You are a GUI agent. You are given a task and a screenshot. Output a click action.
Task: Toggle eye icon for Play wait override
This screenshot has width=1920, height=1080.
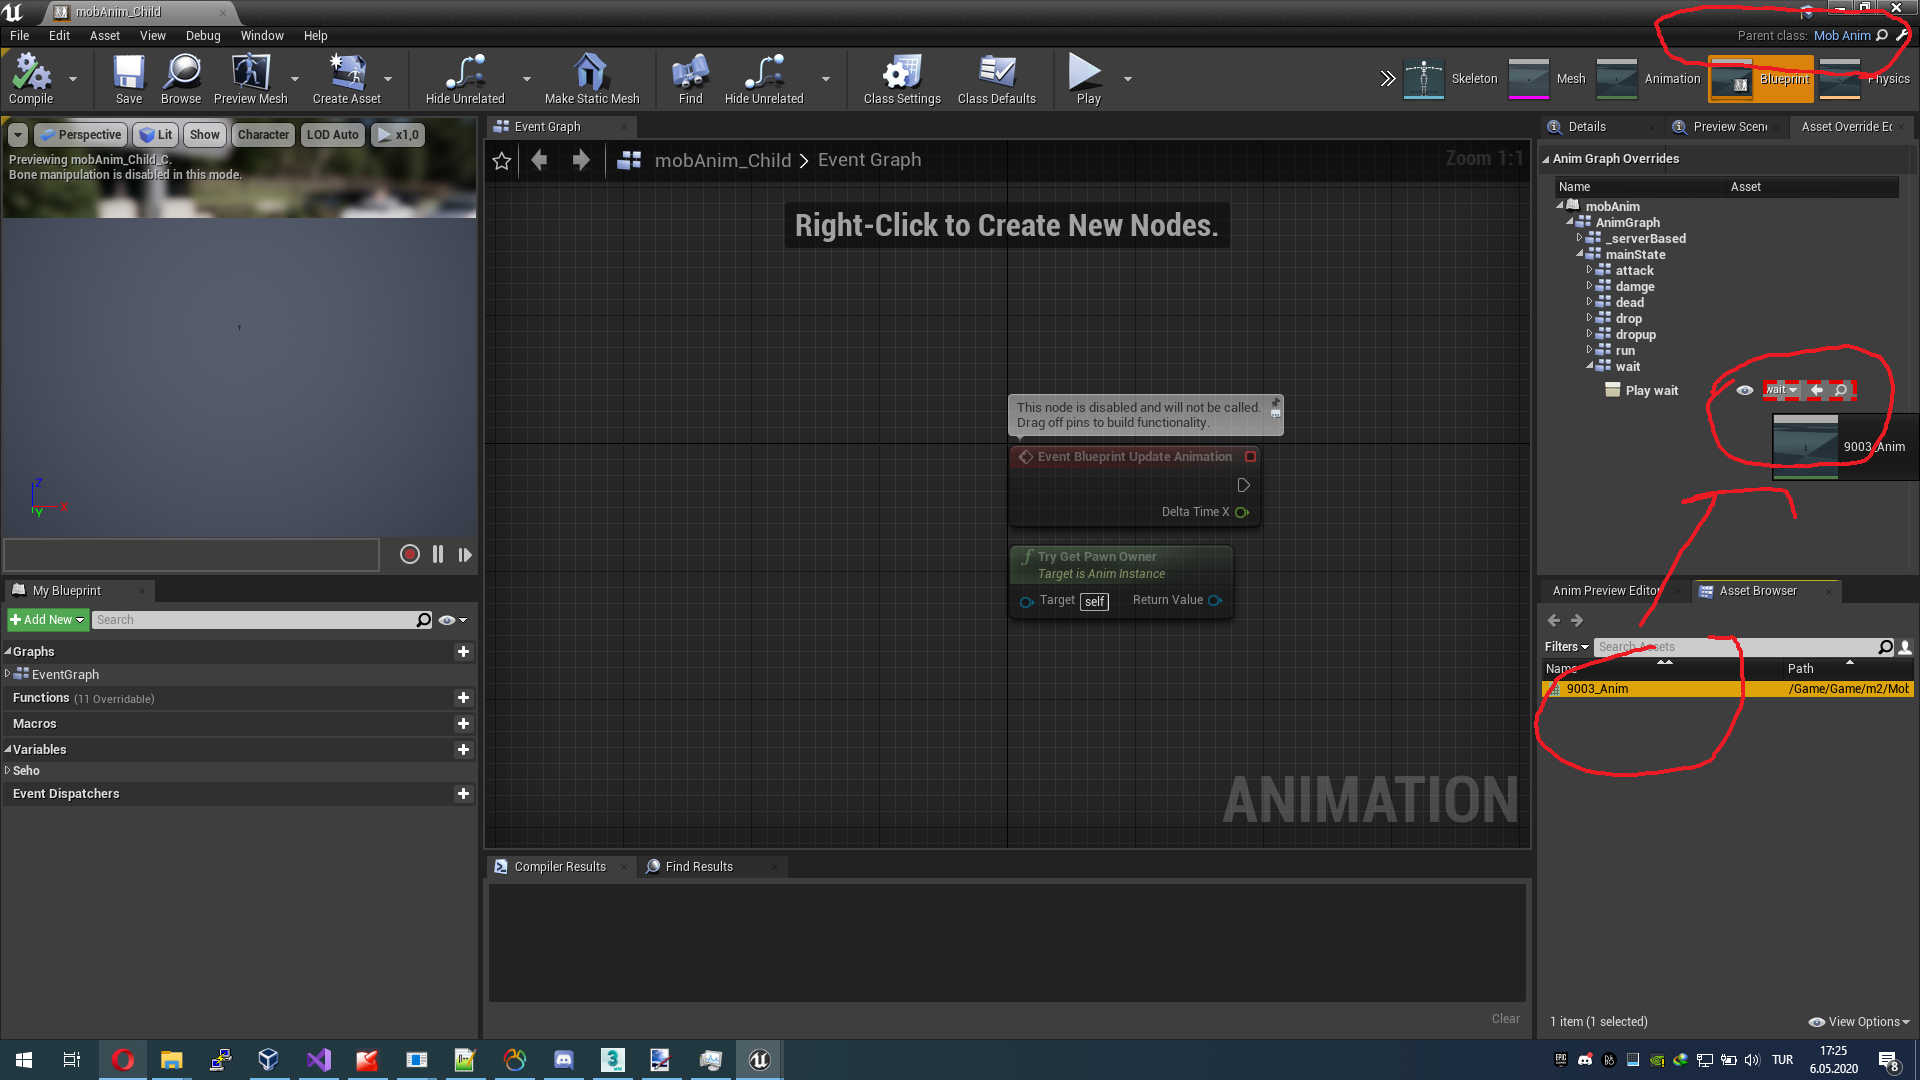pyautogui.click(x=1745, y=391)
